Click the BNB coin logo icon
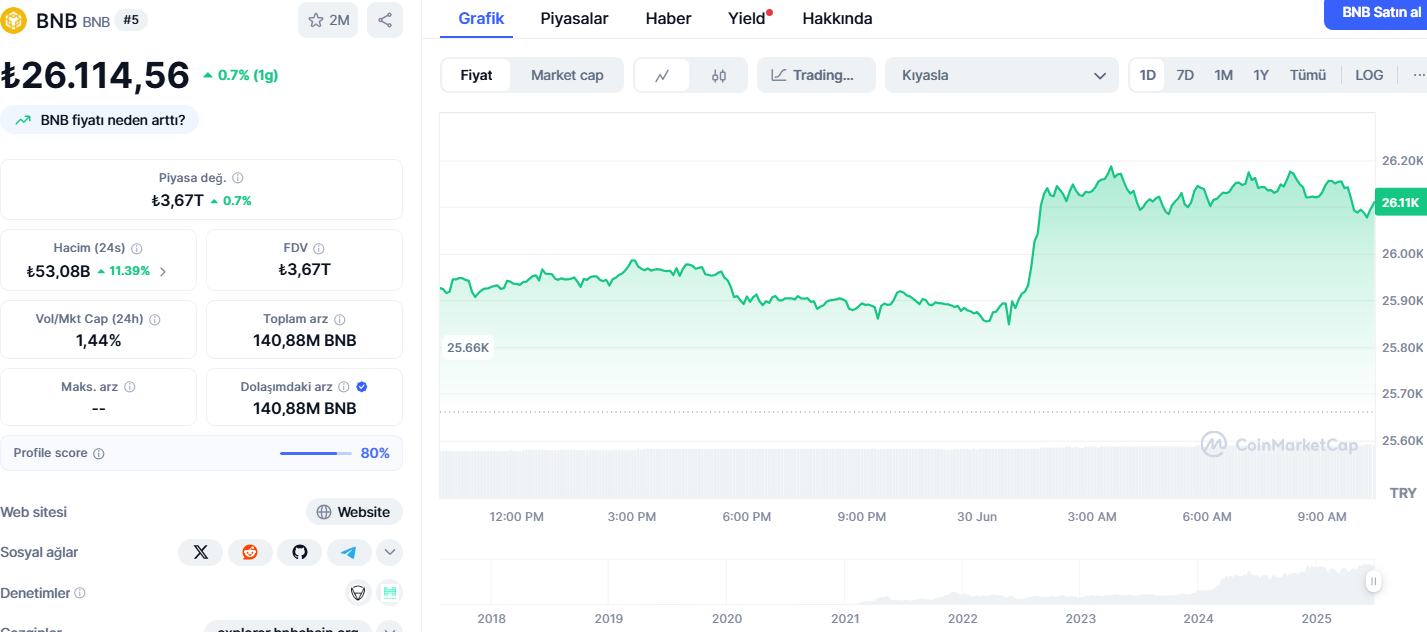Screen dimensions: 1427x632 tap(13, 20)
